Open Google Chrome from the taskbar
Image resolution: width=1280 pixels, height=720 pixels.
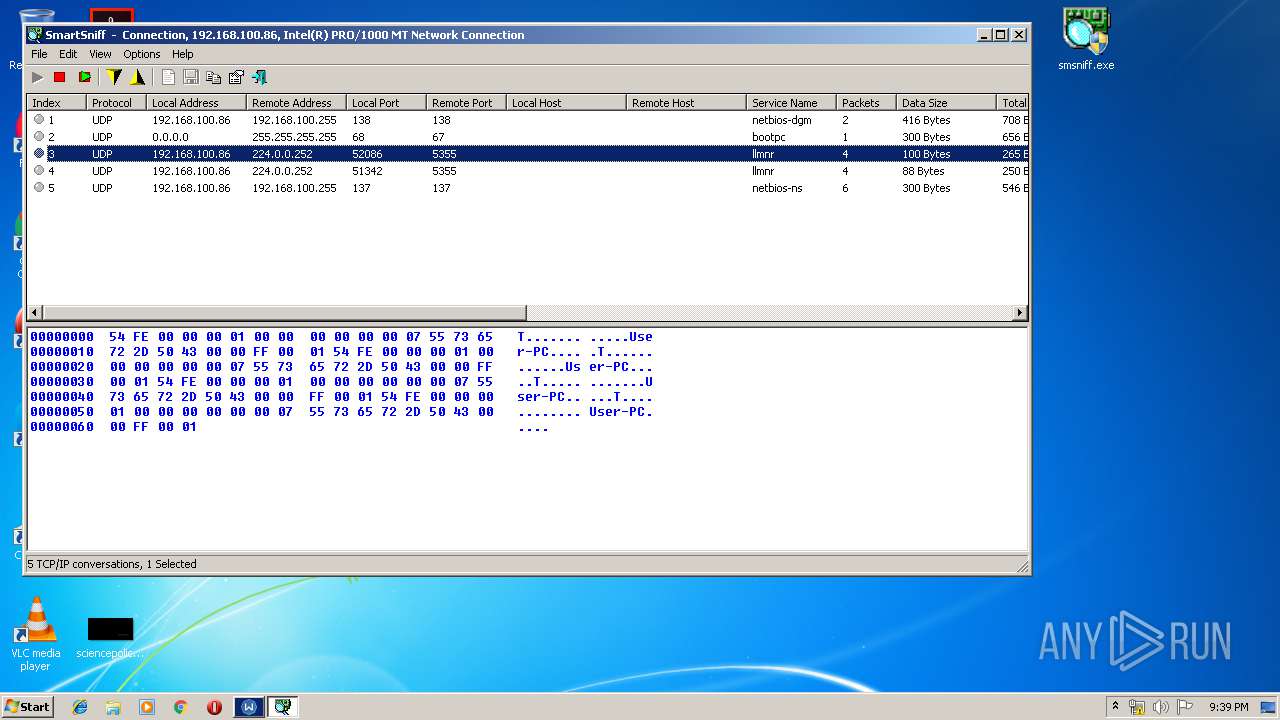(180, 707)
